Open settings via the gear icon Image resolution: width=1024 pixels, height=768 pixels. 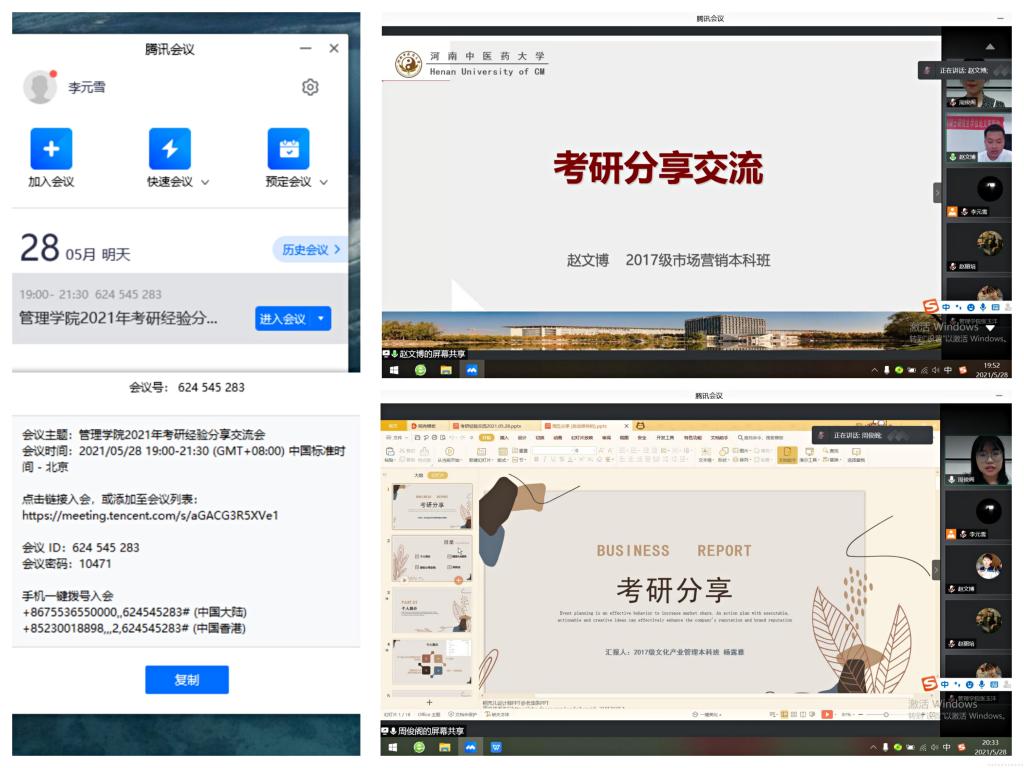coord(310,88)
